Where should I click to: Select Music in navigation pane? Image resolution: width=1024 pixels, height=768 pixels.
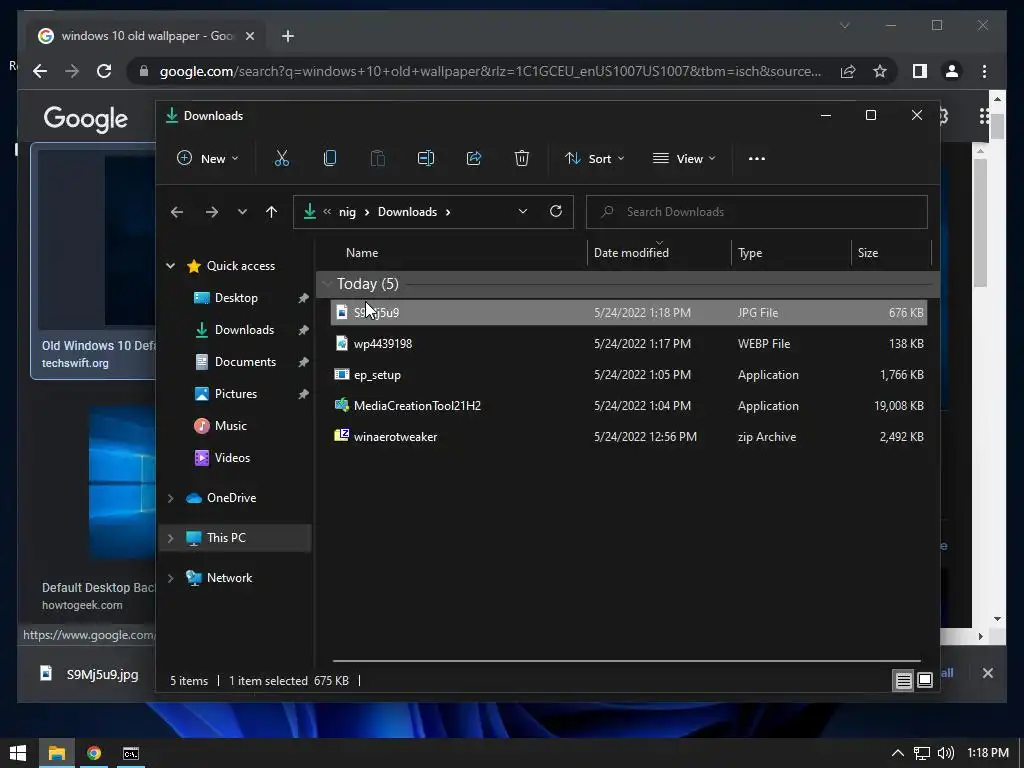click(231, 426)
